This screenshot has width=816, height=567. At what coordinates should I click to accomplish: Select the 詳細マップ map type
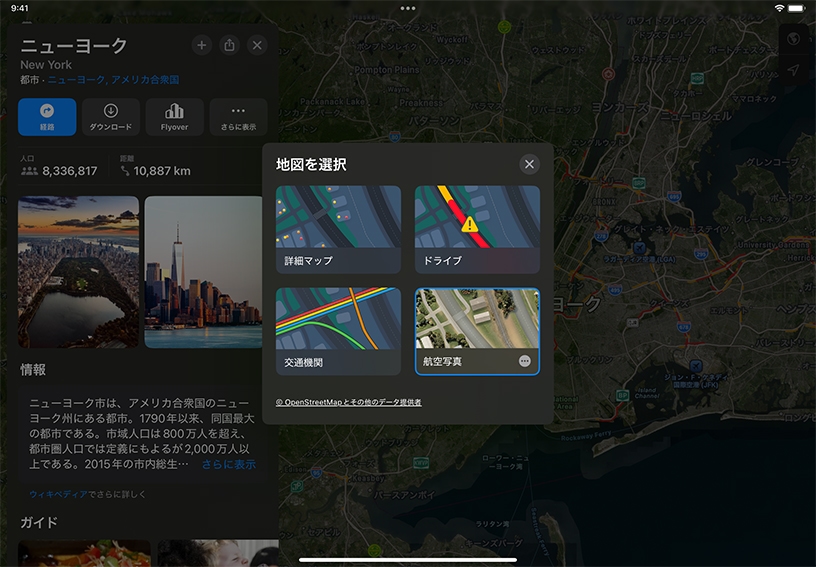[338, 229]
